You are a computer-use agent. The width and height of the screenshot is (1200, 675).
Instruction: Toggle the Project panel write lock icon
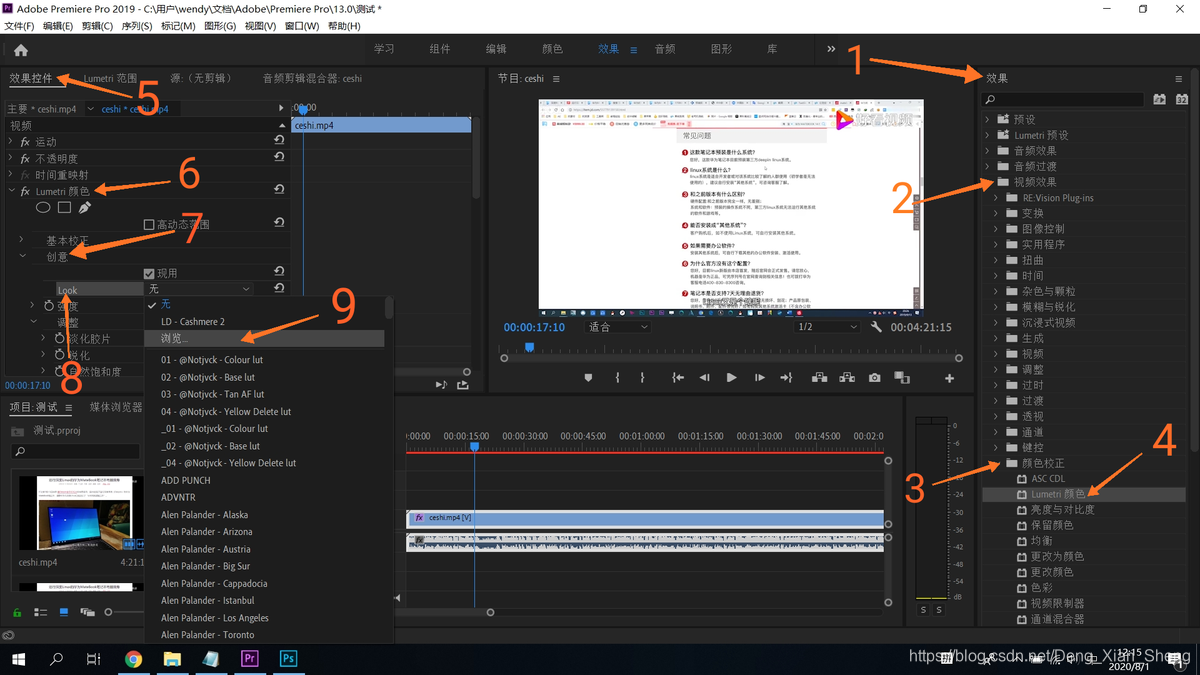[17, 612]
